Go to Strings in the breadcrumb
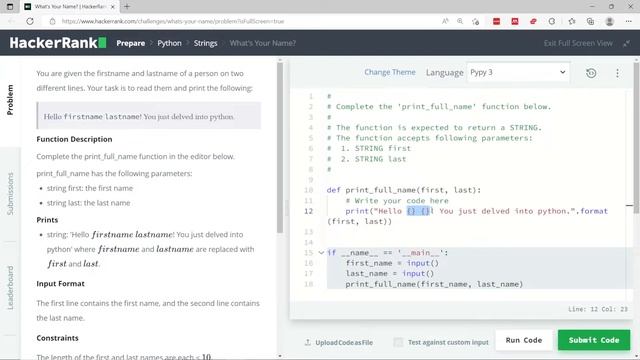 tap(205, 43)
